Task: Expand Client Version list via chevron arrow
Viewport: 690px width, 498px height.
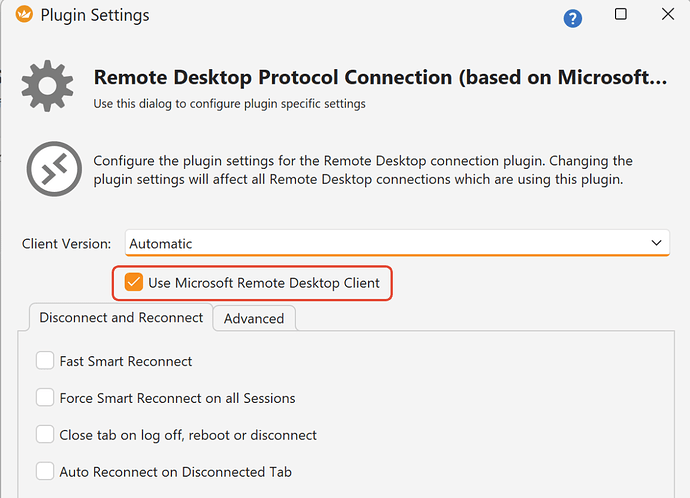Action: (x=656, y=243)
